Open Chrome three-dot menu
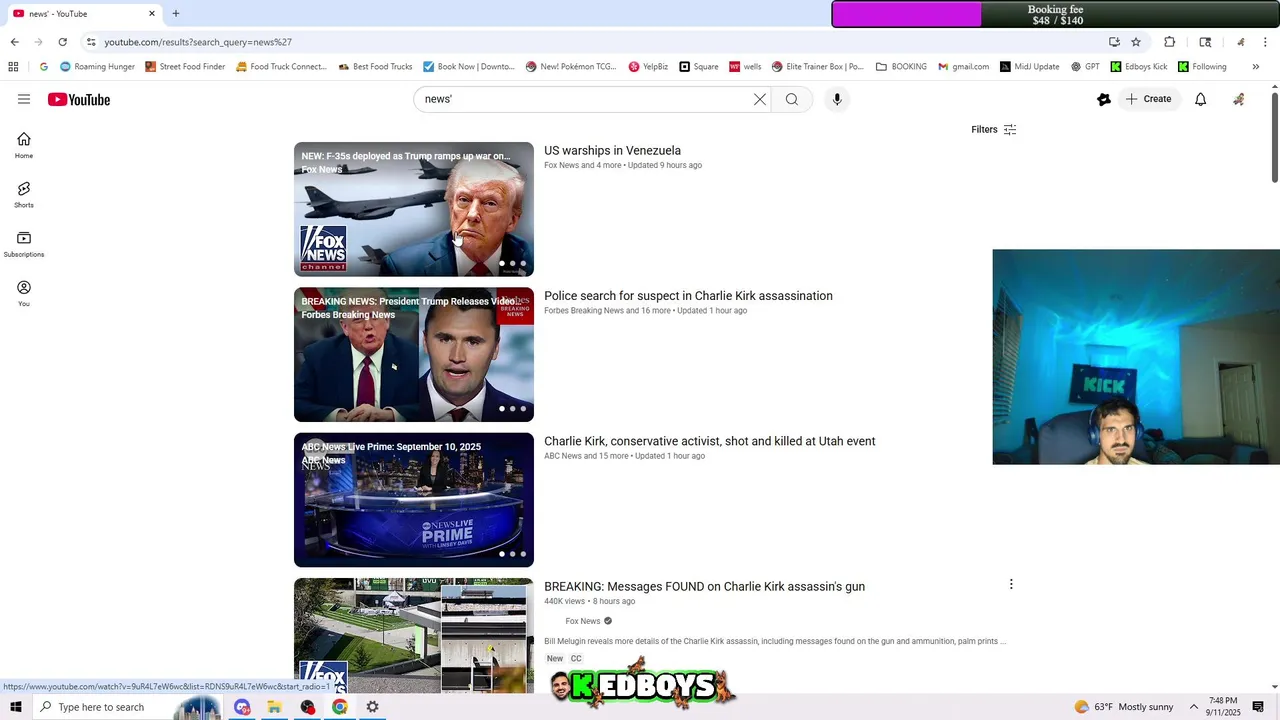The height and width of the screenshot is (720, 1280). coord(1266,42)
